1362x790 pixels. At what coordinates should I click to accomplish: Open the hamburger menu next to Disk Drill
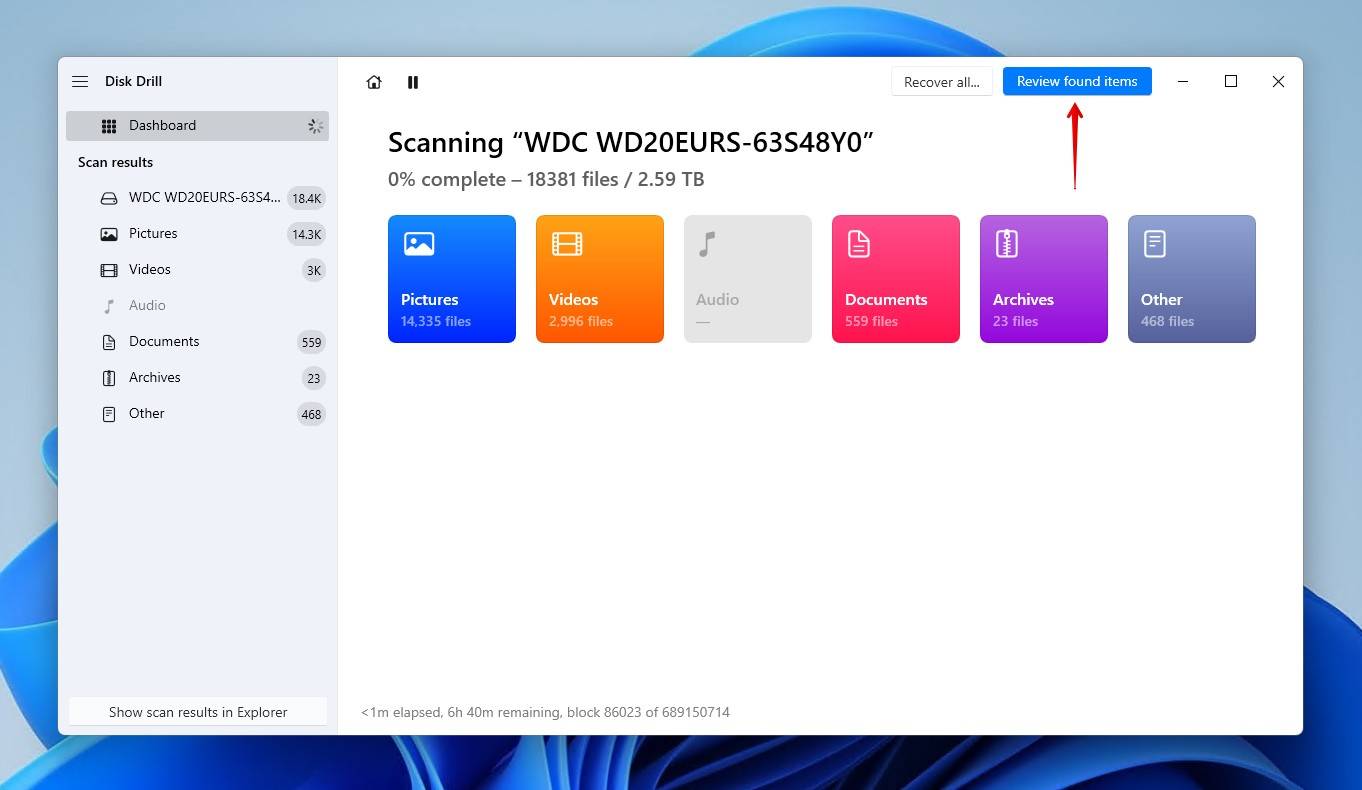(x=80, y=81)
